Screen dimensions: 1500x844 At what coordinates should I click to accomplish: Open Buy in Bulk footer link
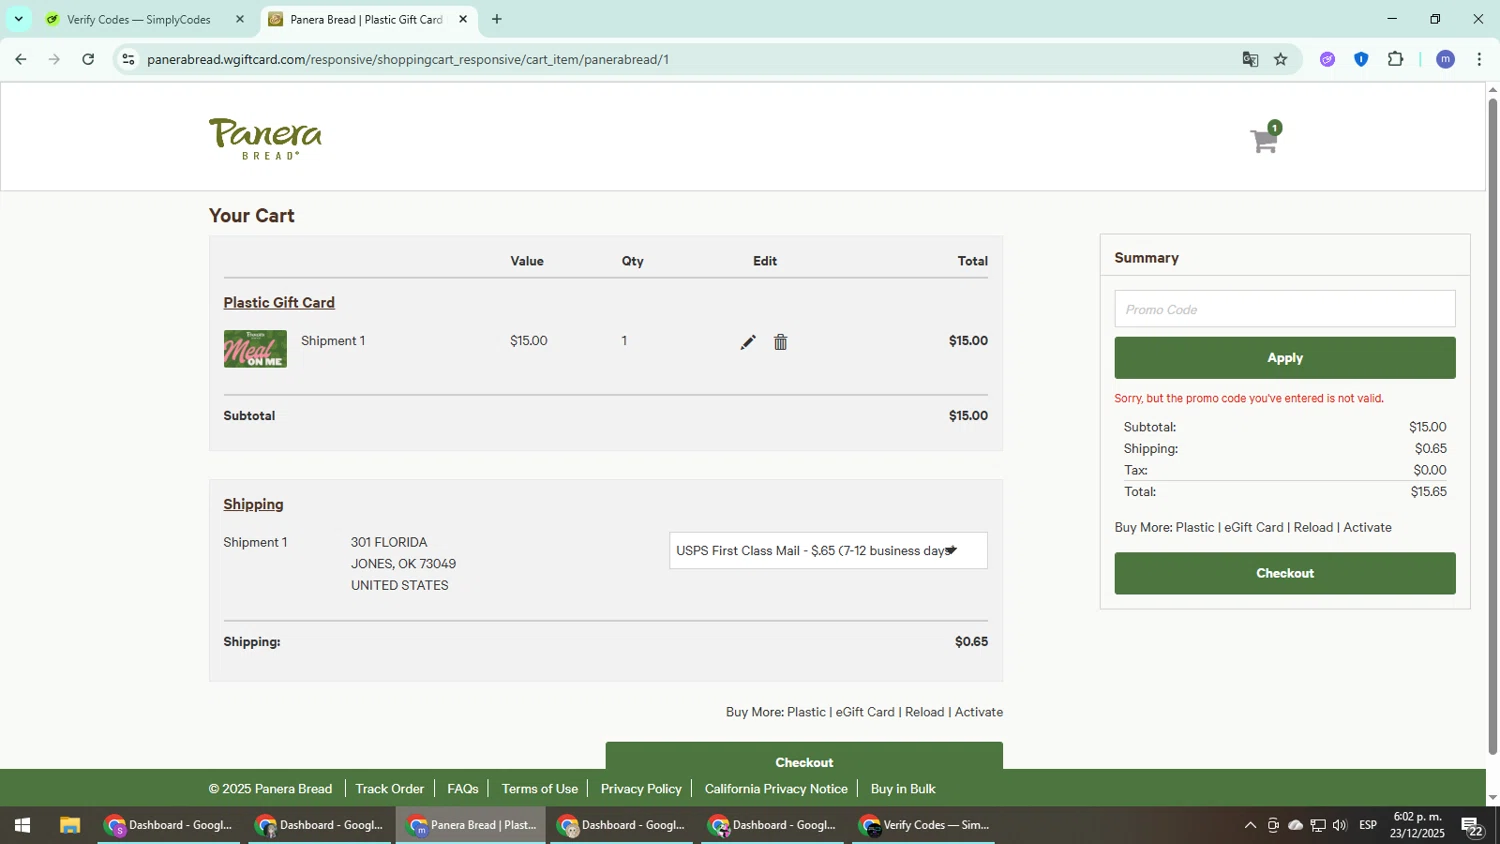tap(903, 789)
